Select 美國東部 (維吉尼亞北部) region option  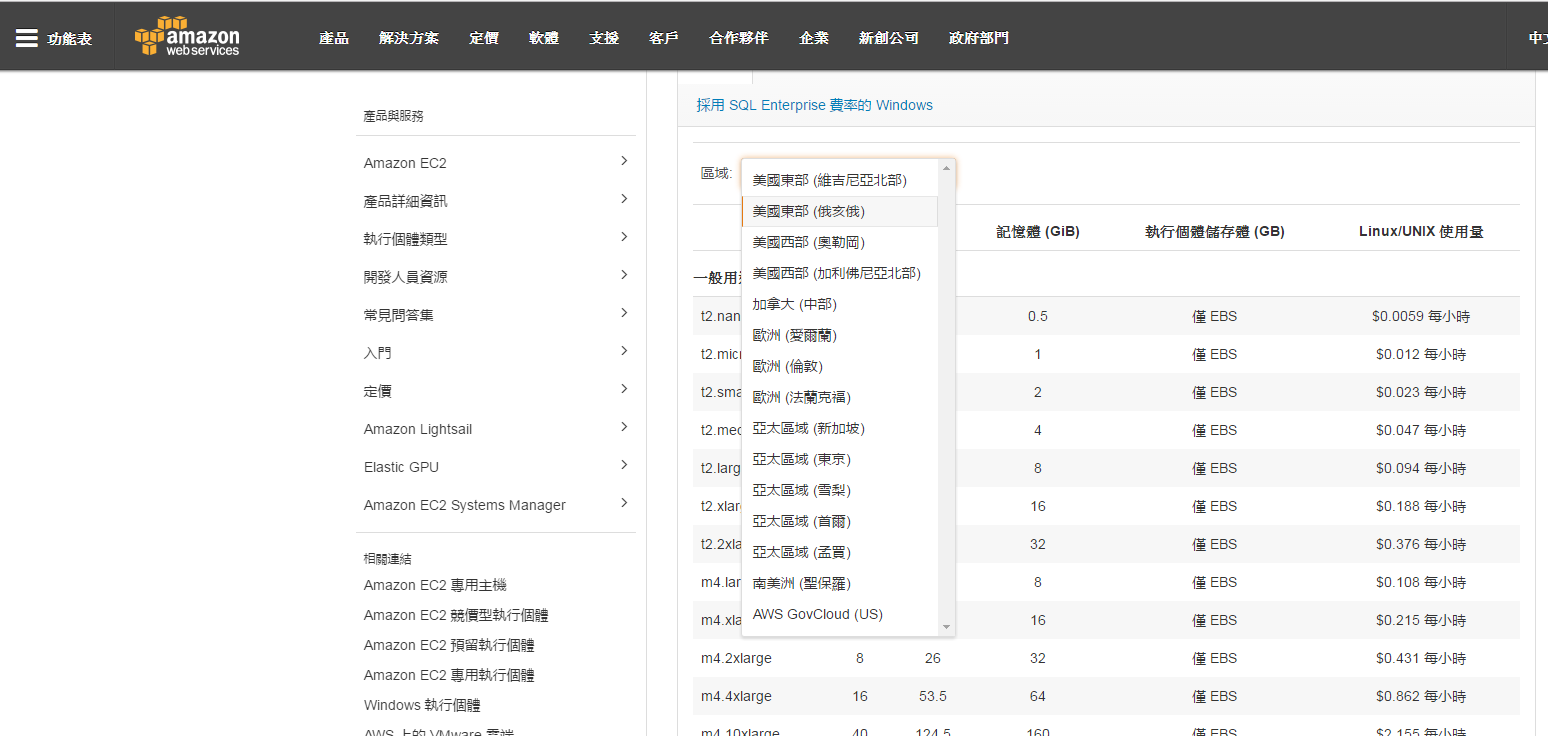point(840,180)
